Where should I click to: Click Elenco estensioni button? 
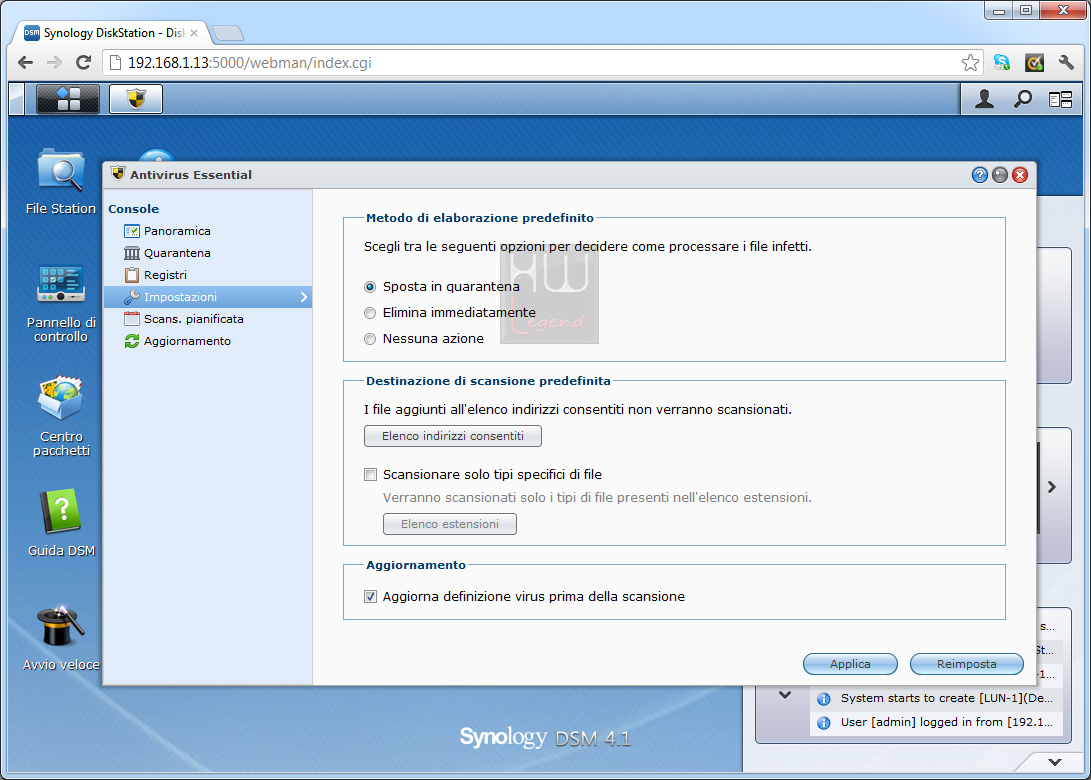pyautogui.click(x=449, y=524)
